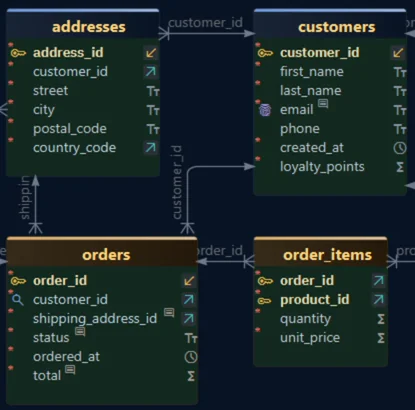
Task: Click the unique index icon beside email
Action: 265,110
